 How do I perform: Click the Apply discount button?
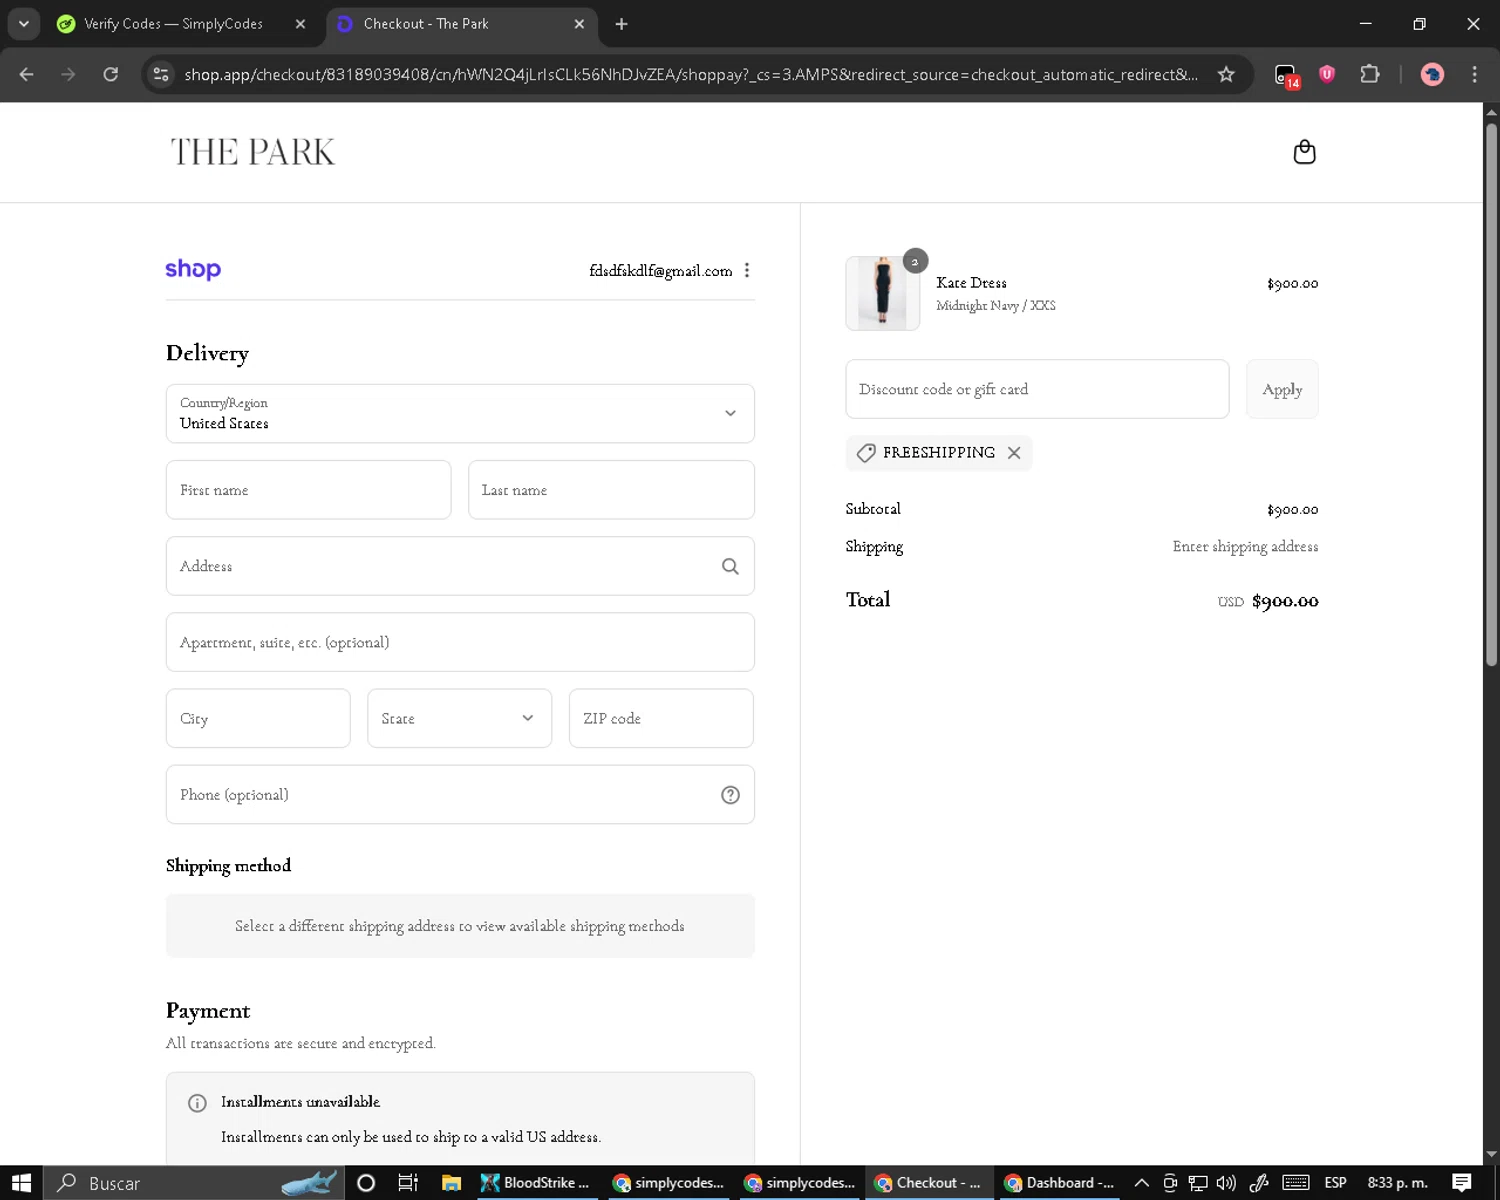tap(1282, 389)
